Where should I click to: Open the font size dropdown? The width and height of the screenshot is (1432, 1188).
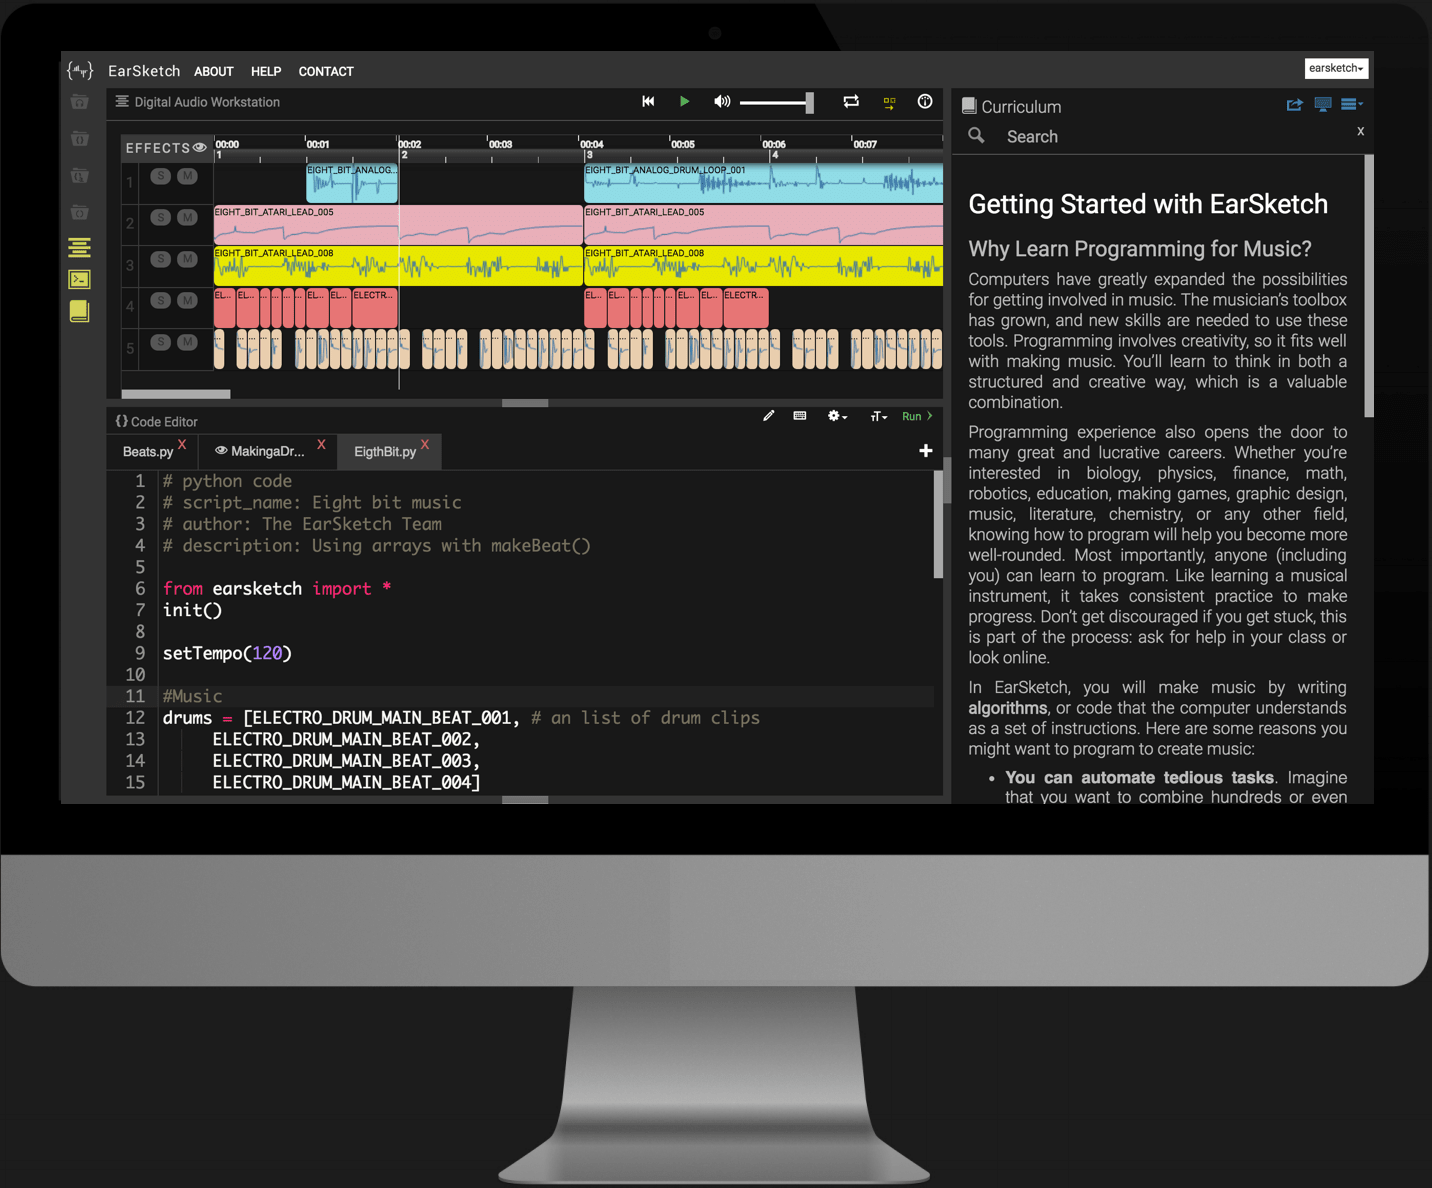point(878,416)
